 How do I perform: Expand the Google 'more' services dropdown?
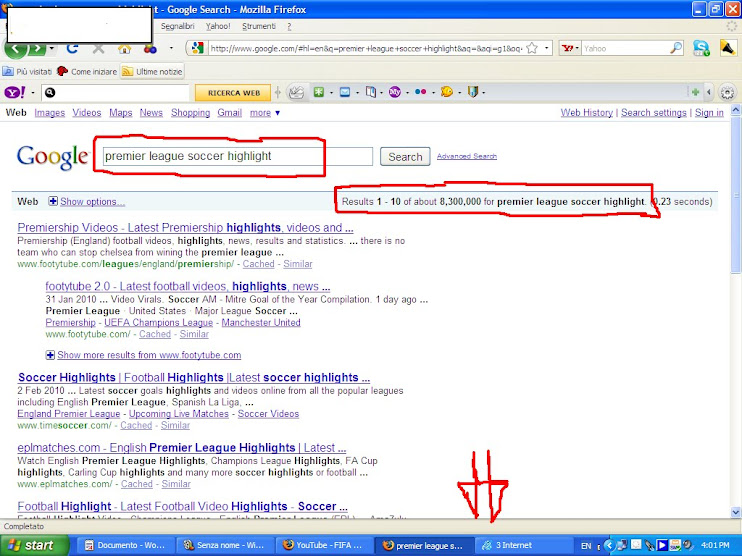[x=265, y=113]
